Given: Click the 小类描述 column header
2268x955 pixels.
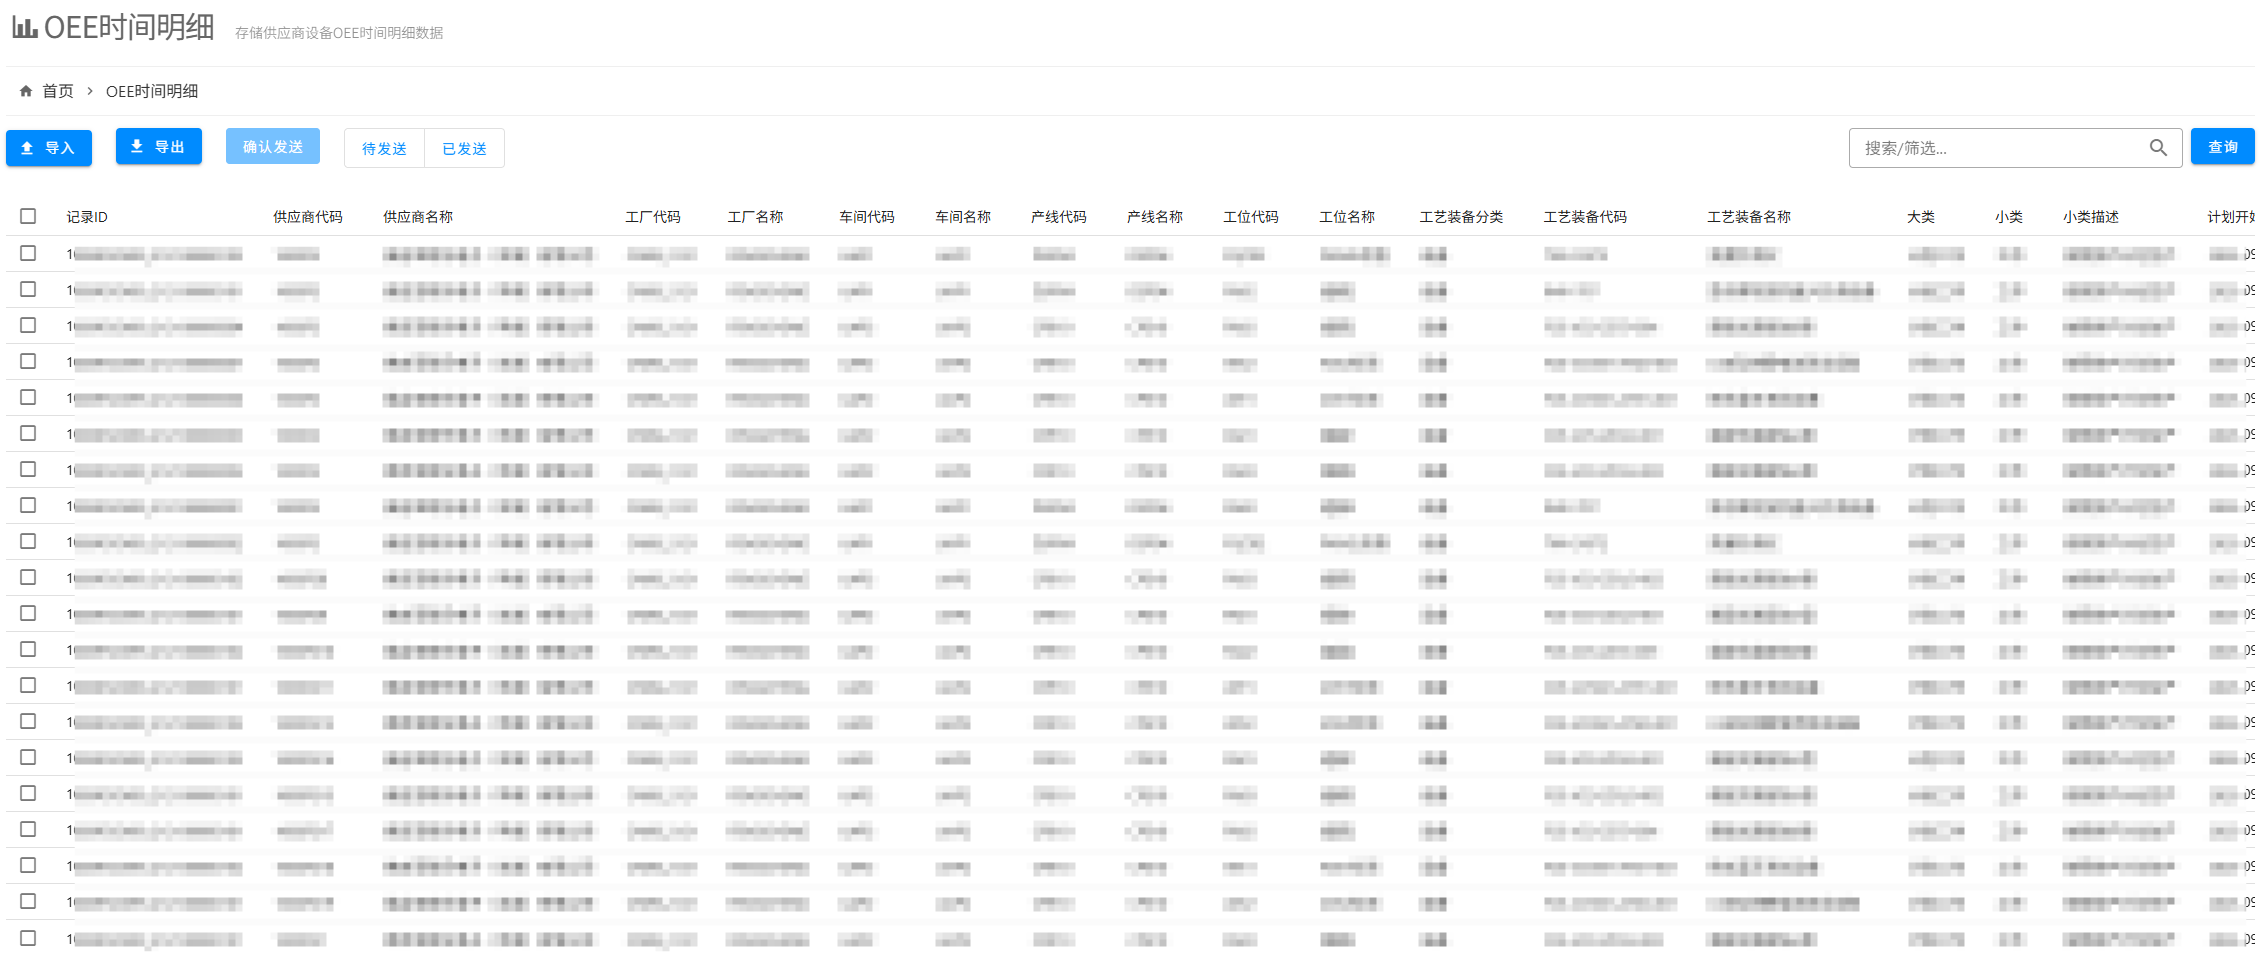Looking at the screenshot, I should point(2091,217).
